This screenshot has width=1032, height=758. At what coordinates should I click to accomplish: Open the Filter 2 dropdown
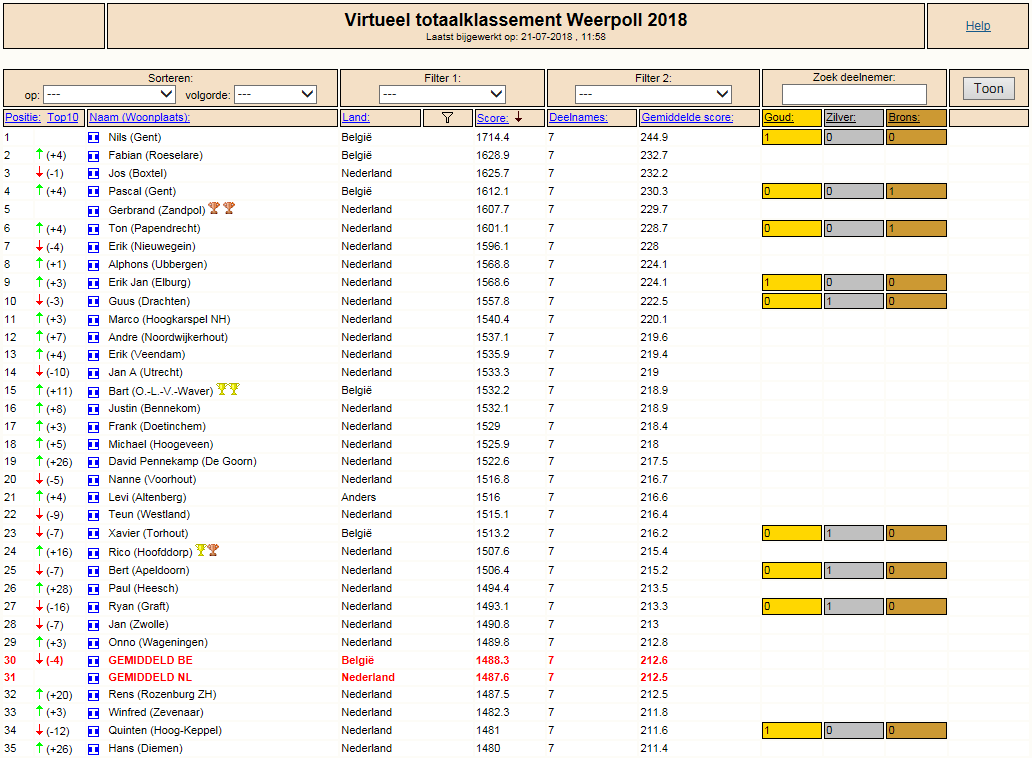coord(653,94)
